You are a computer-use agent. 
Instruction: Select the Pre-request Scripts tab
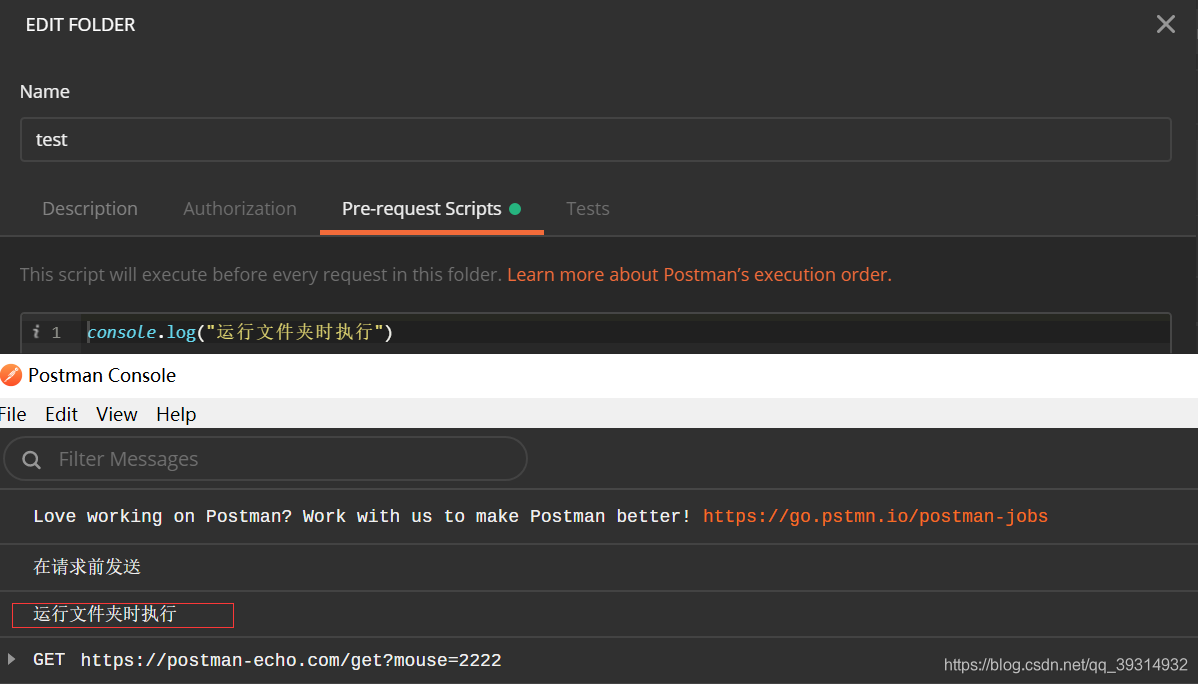(x=432, y=209)
